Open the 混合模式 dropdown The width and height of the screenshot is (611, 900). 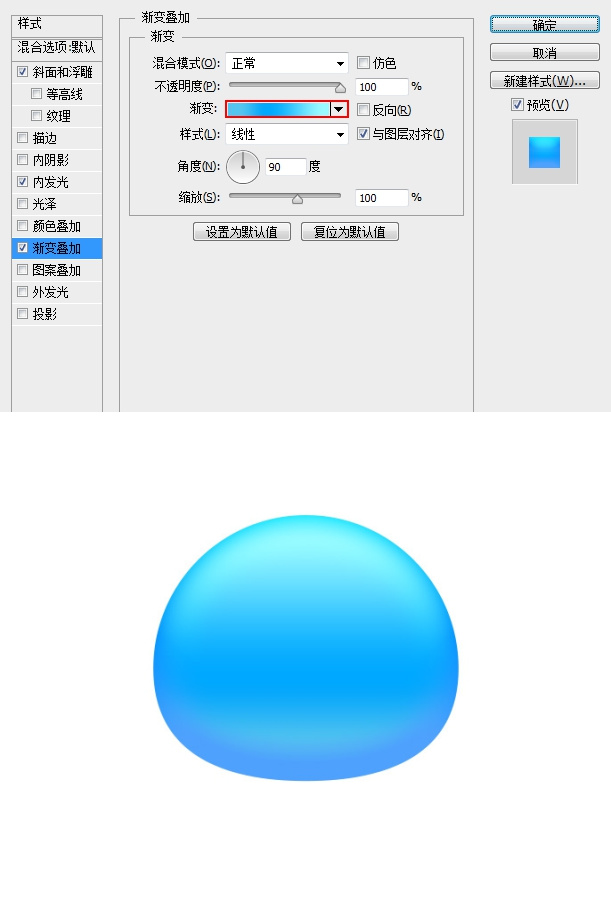pos(287,63)
